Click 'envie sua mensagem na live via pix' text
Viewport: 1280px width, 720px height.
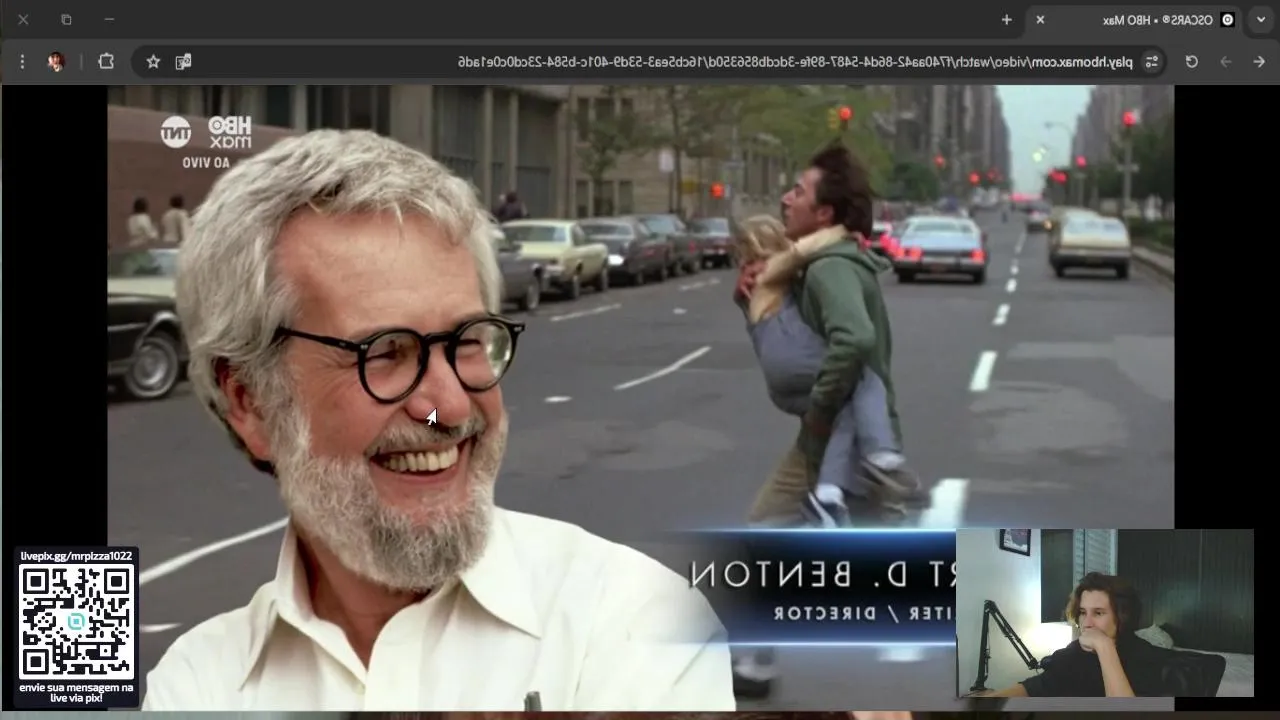coord(77,692)
